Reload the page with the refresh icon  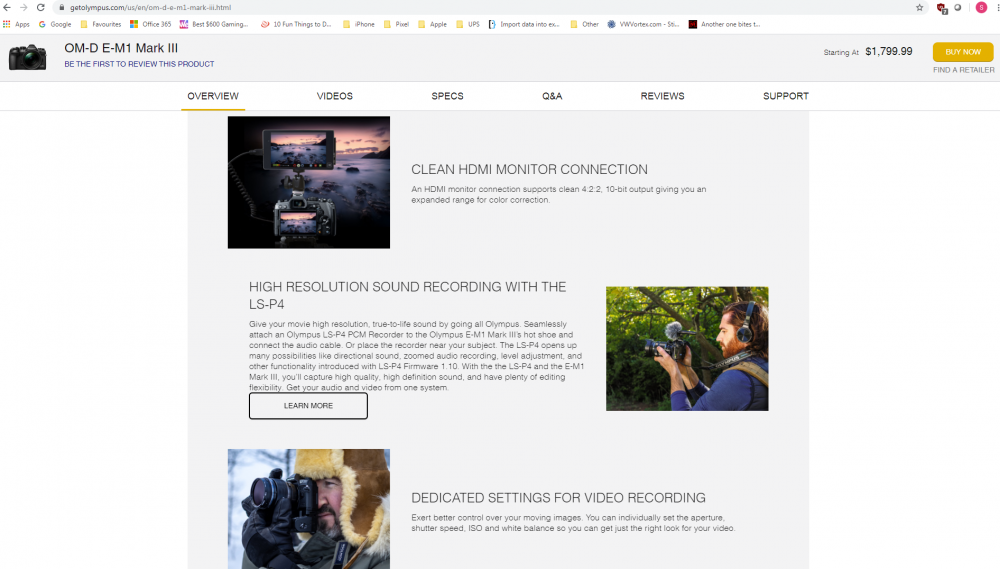[x=40, y=7]
